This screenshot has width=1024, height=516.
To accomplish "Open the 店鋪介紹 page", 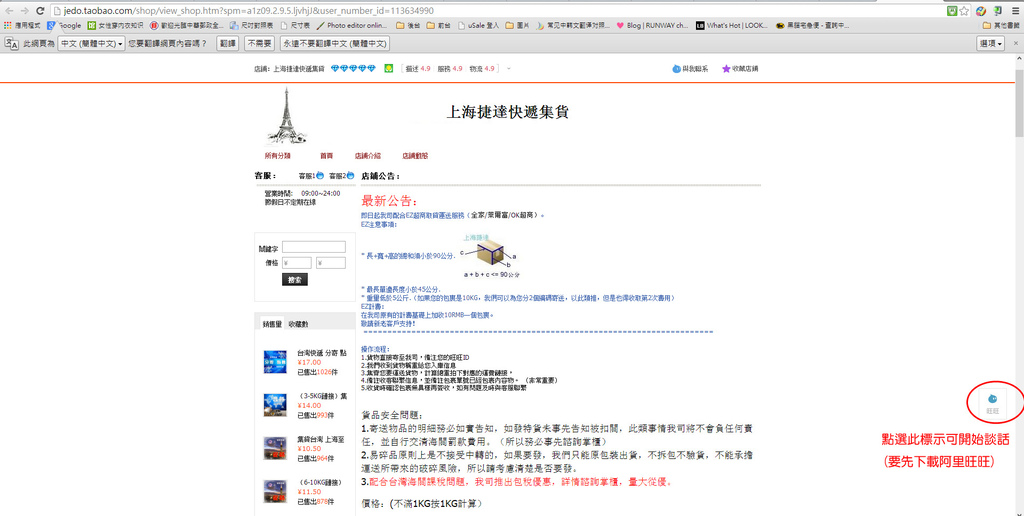I will point(368,156).
